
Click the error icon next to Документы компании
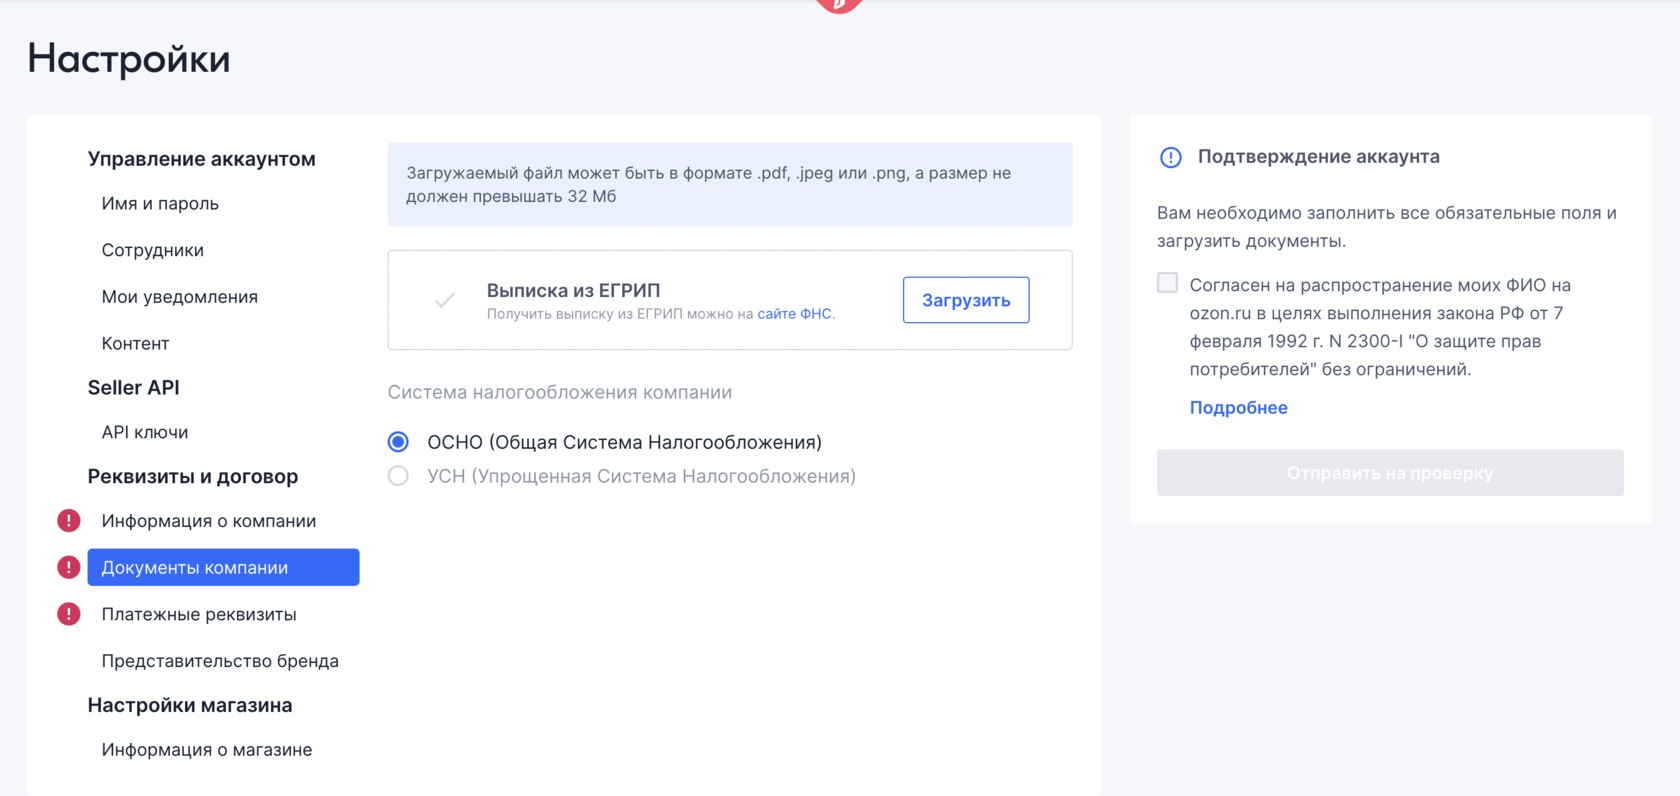(x=68, y=567)
